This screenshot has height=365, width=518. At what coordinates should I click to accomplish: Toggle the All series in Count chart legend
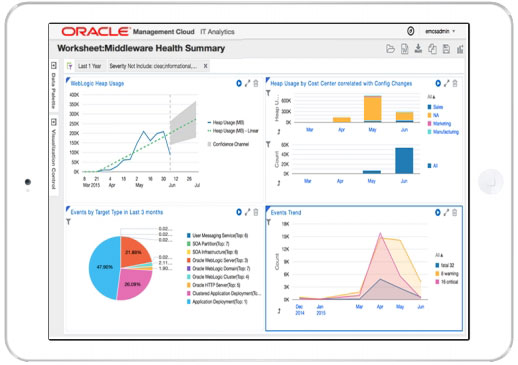433,166
